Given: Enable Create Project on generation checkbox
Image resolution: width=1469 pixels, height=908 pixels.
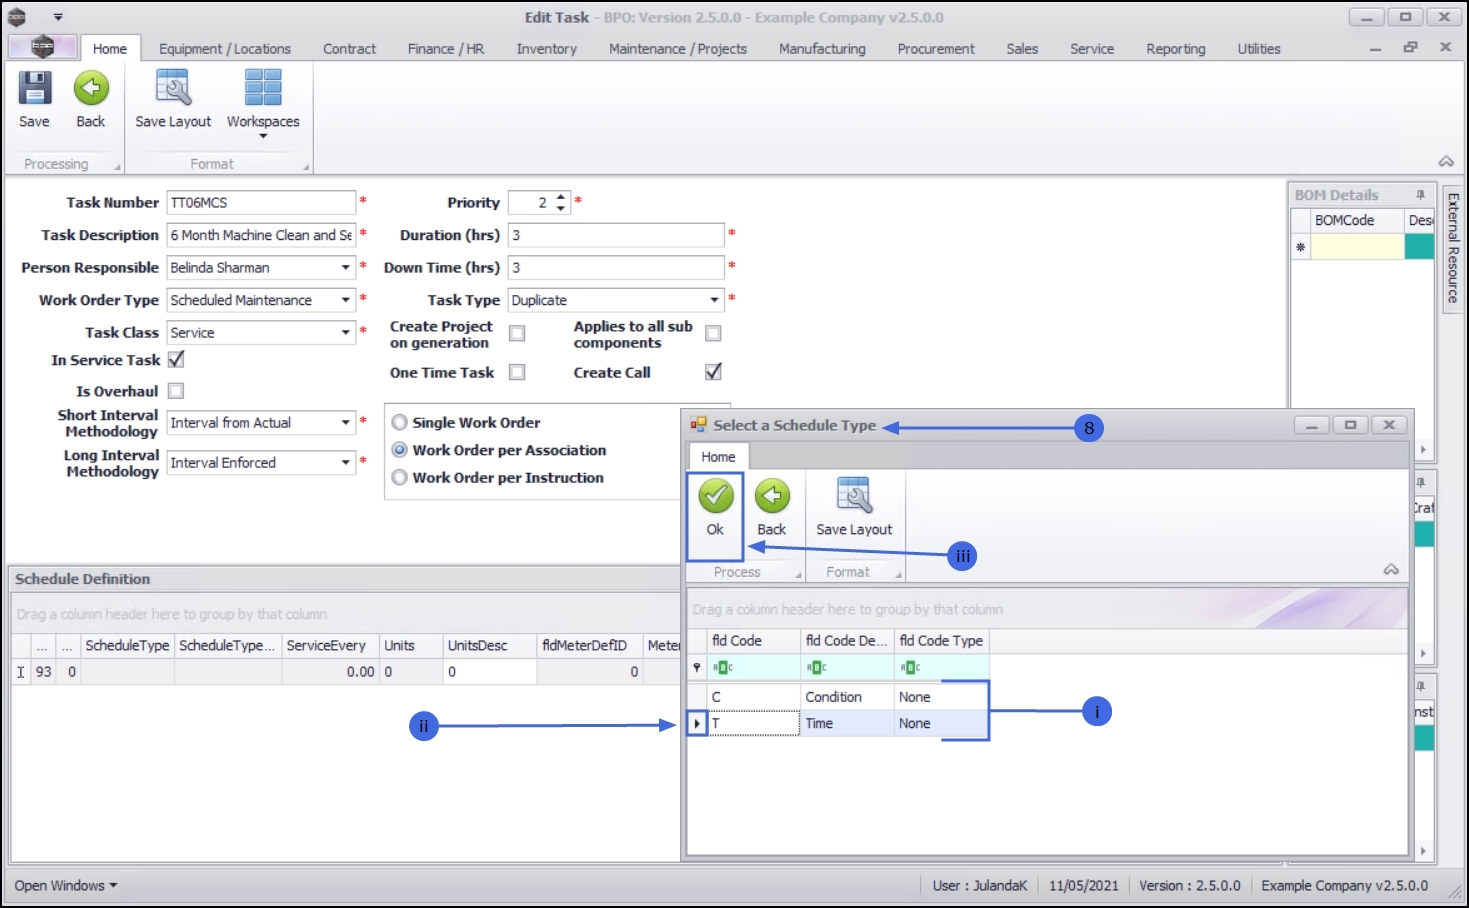Looking at the screenshot, I should coord(517,334).
